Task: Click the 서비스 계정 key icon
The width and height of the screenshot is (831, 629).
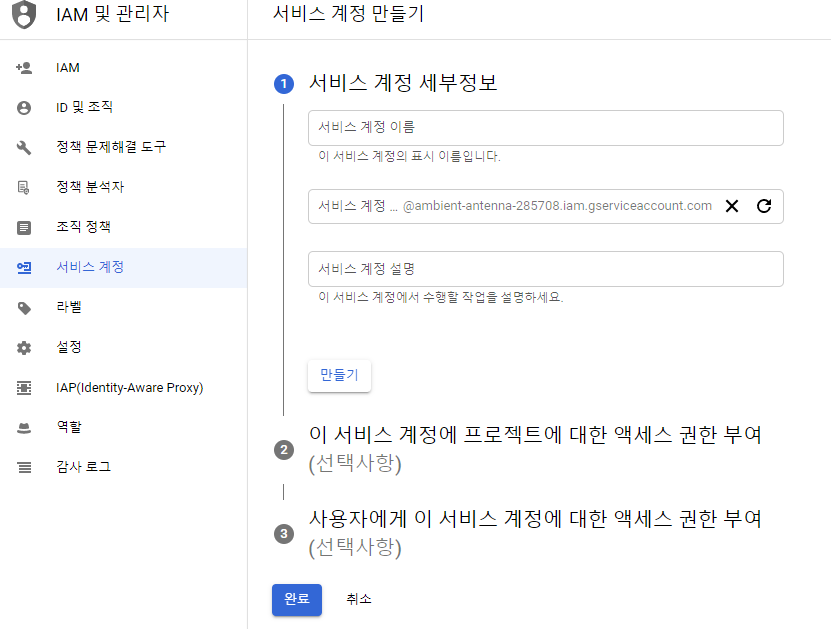Action: coord(24,268)
